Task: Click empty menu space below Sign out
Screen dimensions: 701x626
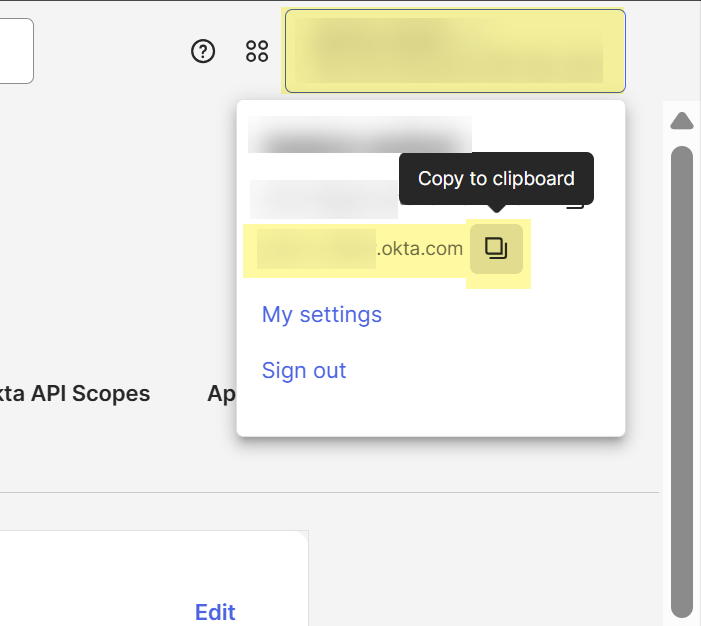Action: click(430, 410)
